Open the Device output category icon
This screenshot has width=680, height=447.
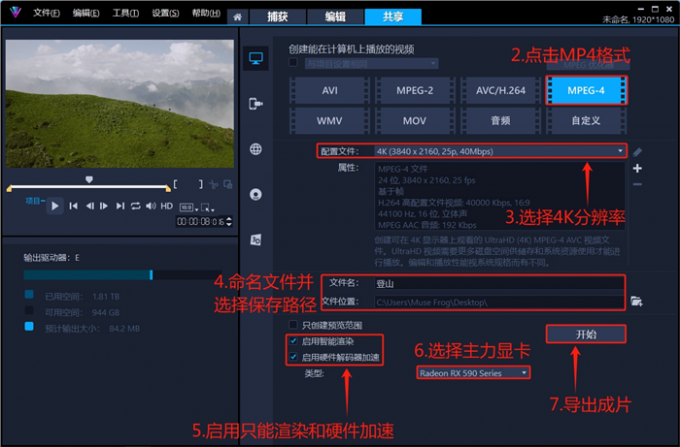(255, 104)
